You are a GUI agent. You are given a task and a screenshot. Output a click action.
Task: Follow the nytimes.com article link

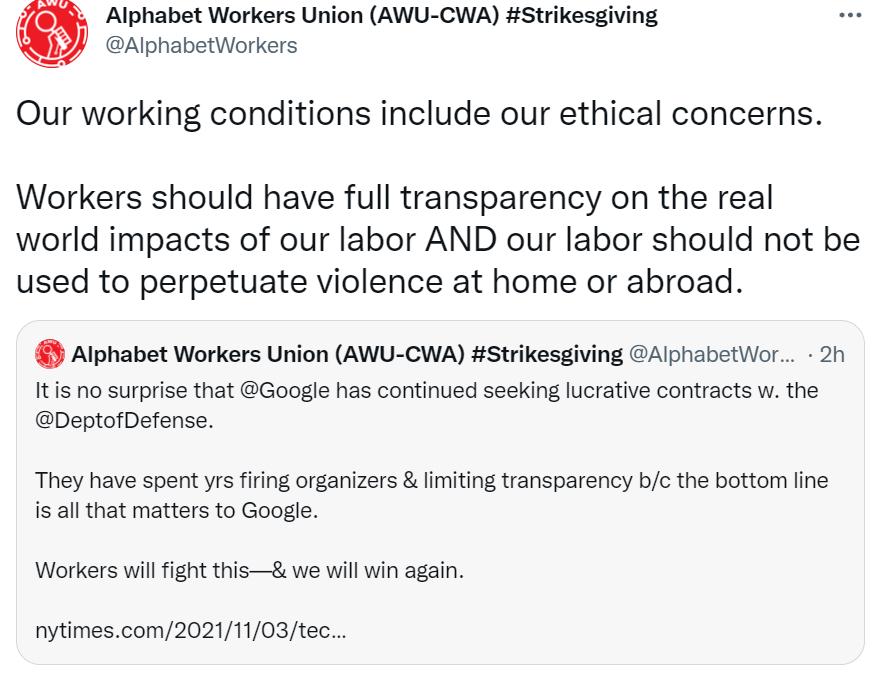coord(191,631)
